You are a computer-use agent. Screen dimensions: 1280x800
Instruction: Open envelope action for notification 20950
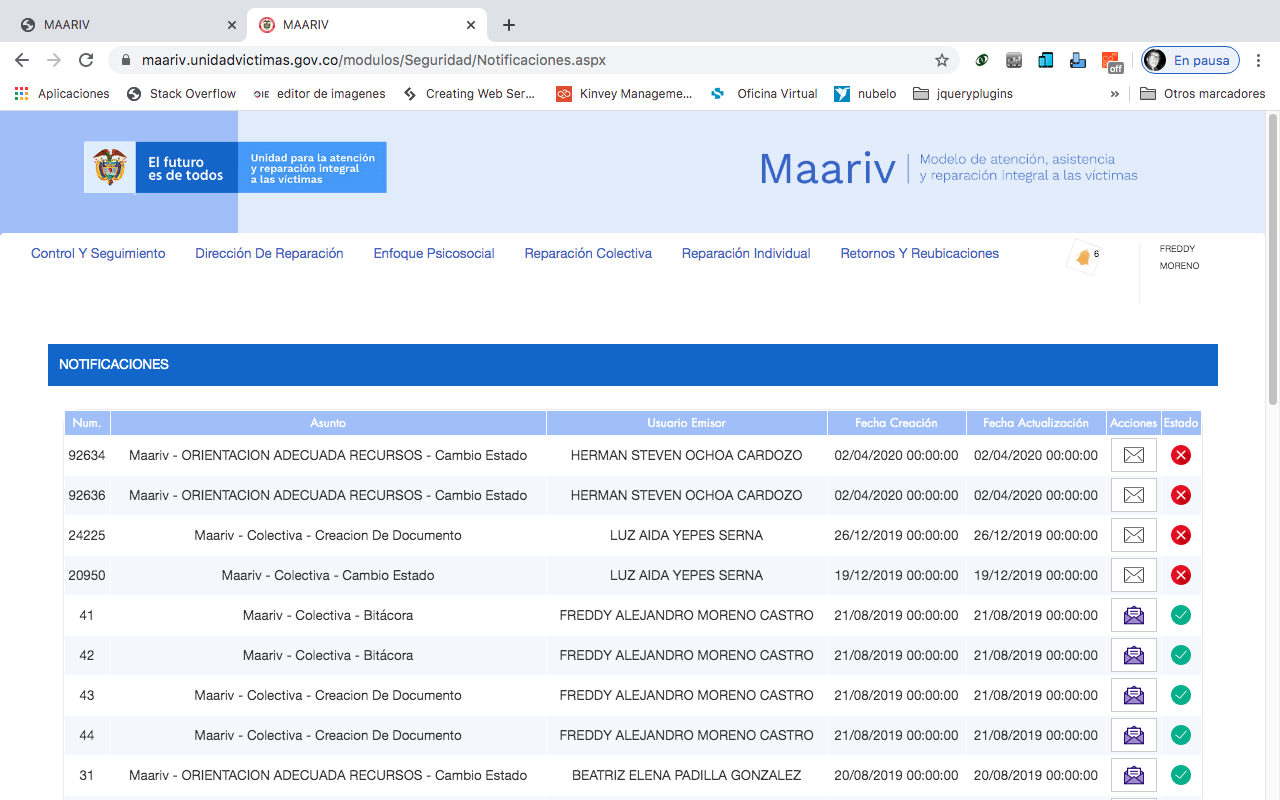point(1134,575)
